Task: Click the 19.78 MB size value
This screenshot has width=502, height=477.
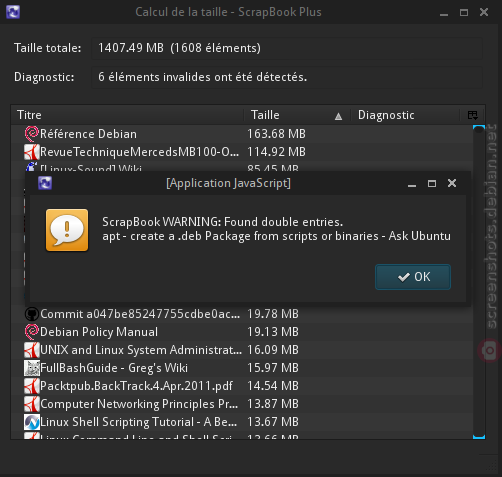Action: 273,314
